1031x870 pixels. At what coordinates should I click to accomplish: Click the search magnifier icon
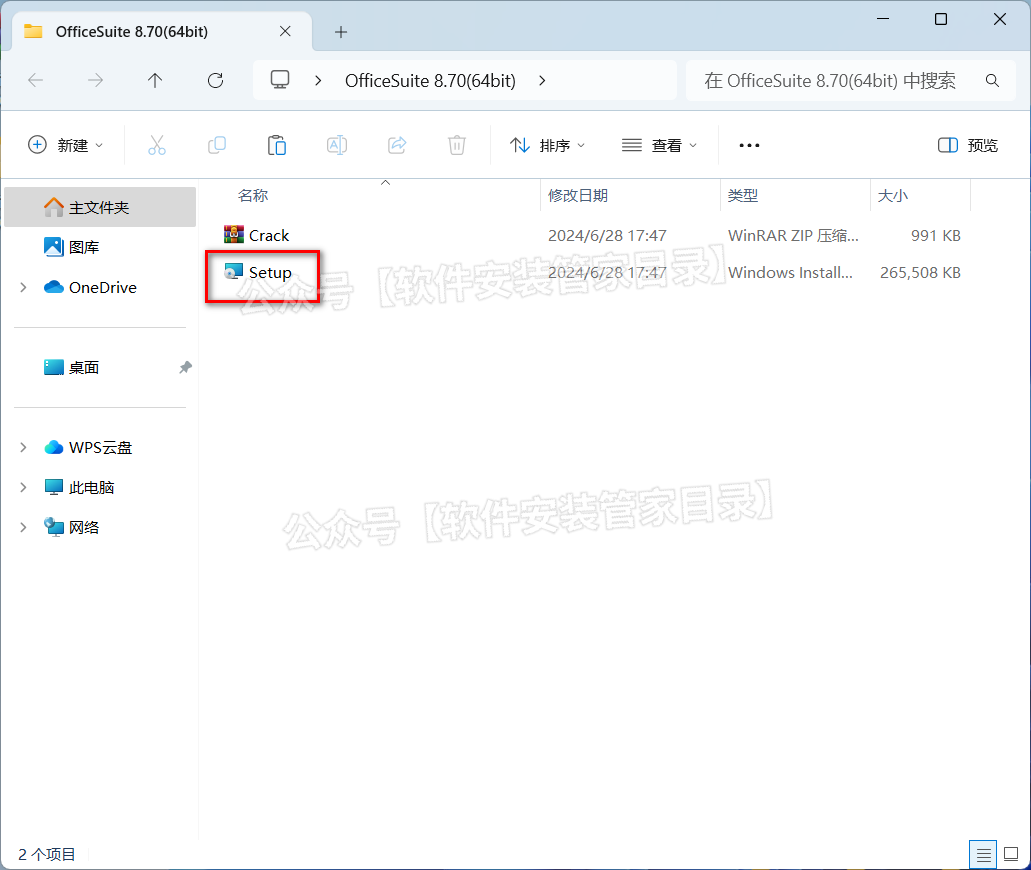[992, 80]
